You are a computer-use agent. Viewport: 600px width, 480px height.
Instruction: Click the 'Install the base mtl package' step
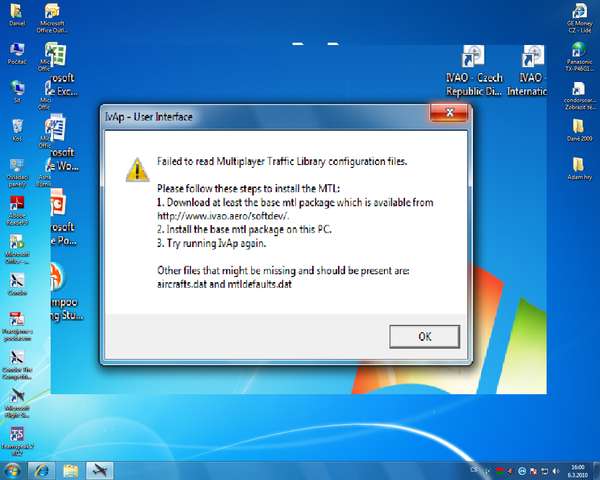point(244,230)
